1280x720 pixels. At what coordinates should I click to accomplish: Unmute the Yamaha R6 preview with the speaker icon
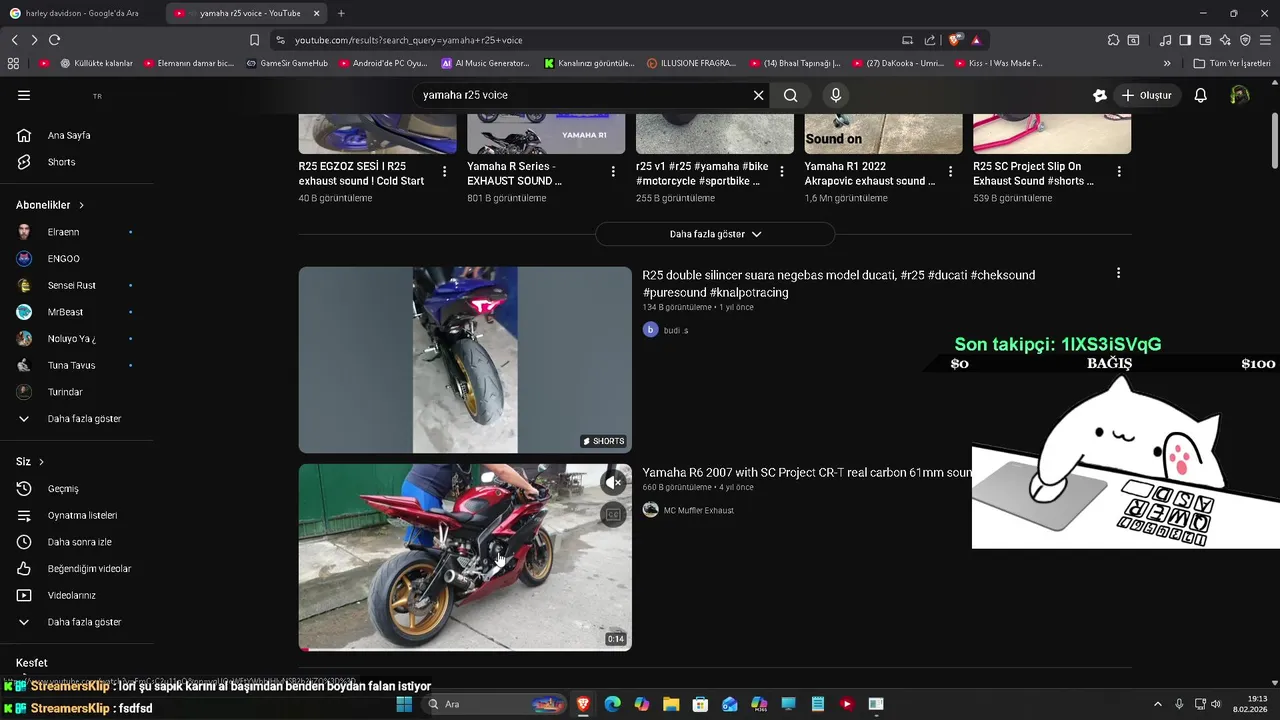614,482
